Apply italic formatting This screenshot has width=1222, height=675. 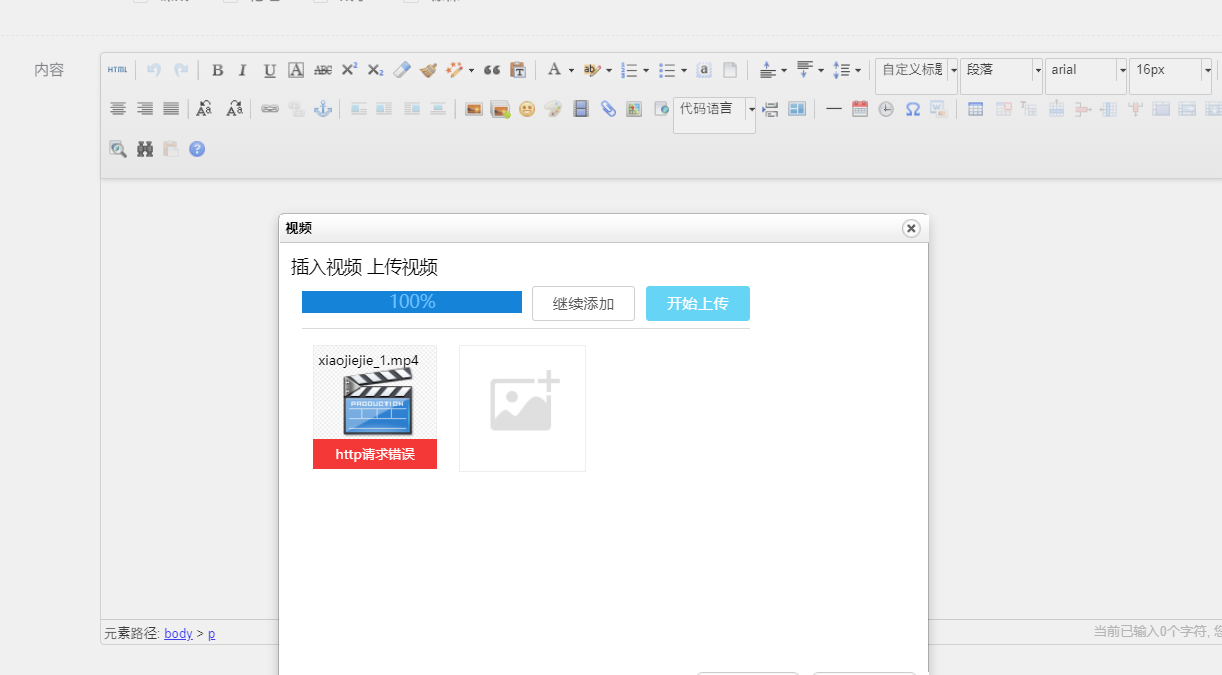(242, 70)
